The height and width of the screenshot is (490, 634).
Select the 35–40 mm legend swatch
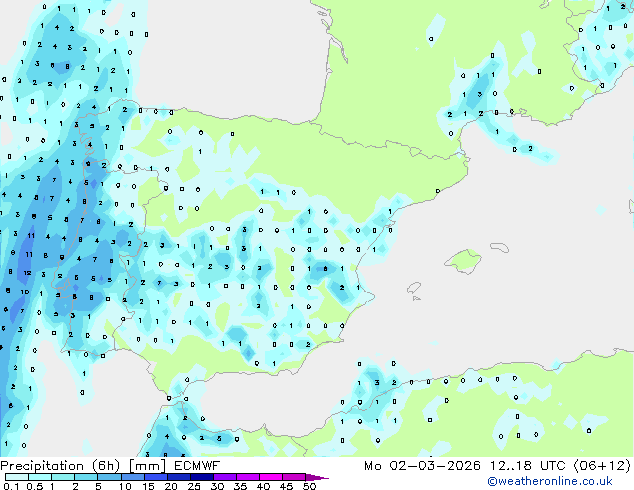click(x=248, y=477)
